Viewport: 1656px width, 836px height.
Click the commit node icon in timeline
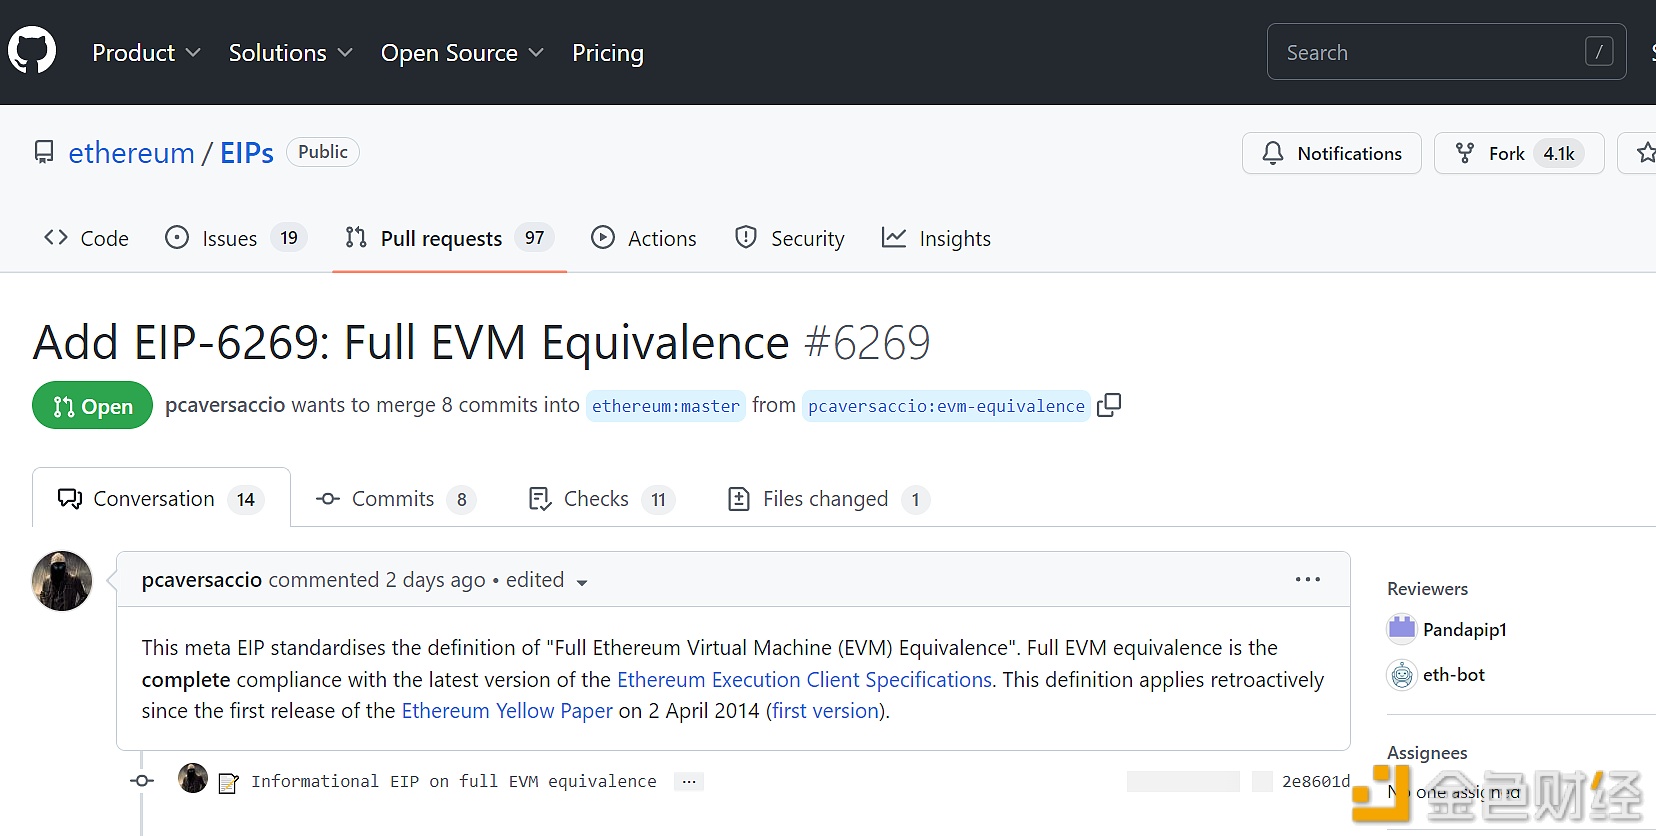142,780
